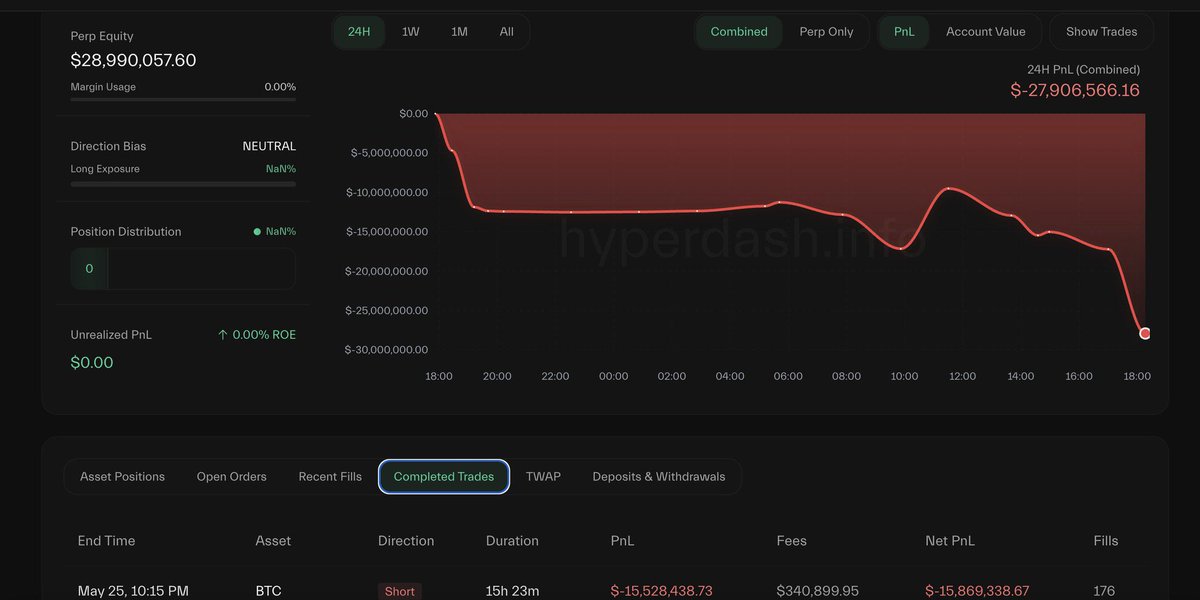The width and height of the screenshot is (1200, 600).
Task: Click the May 25, 10:15 PM cell
Action: pyautogui.click(x=133, y=591)
